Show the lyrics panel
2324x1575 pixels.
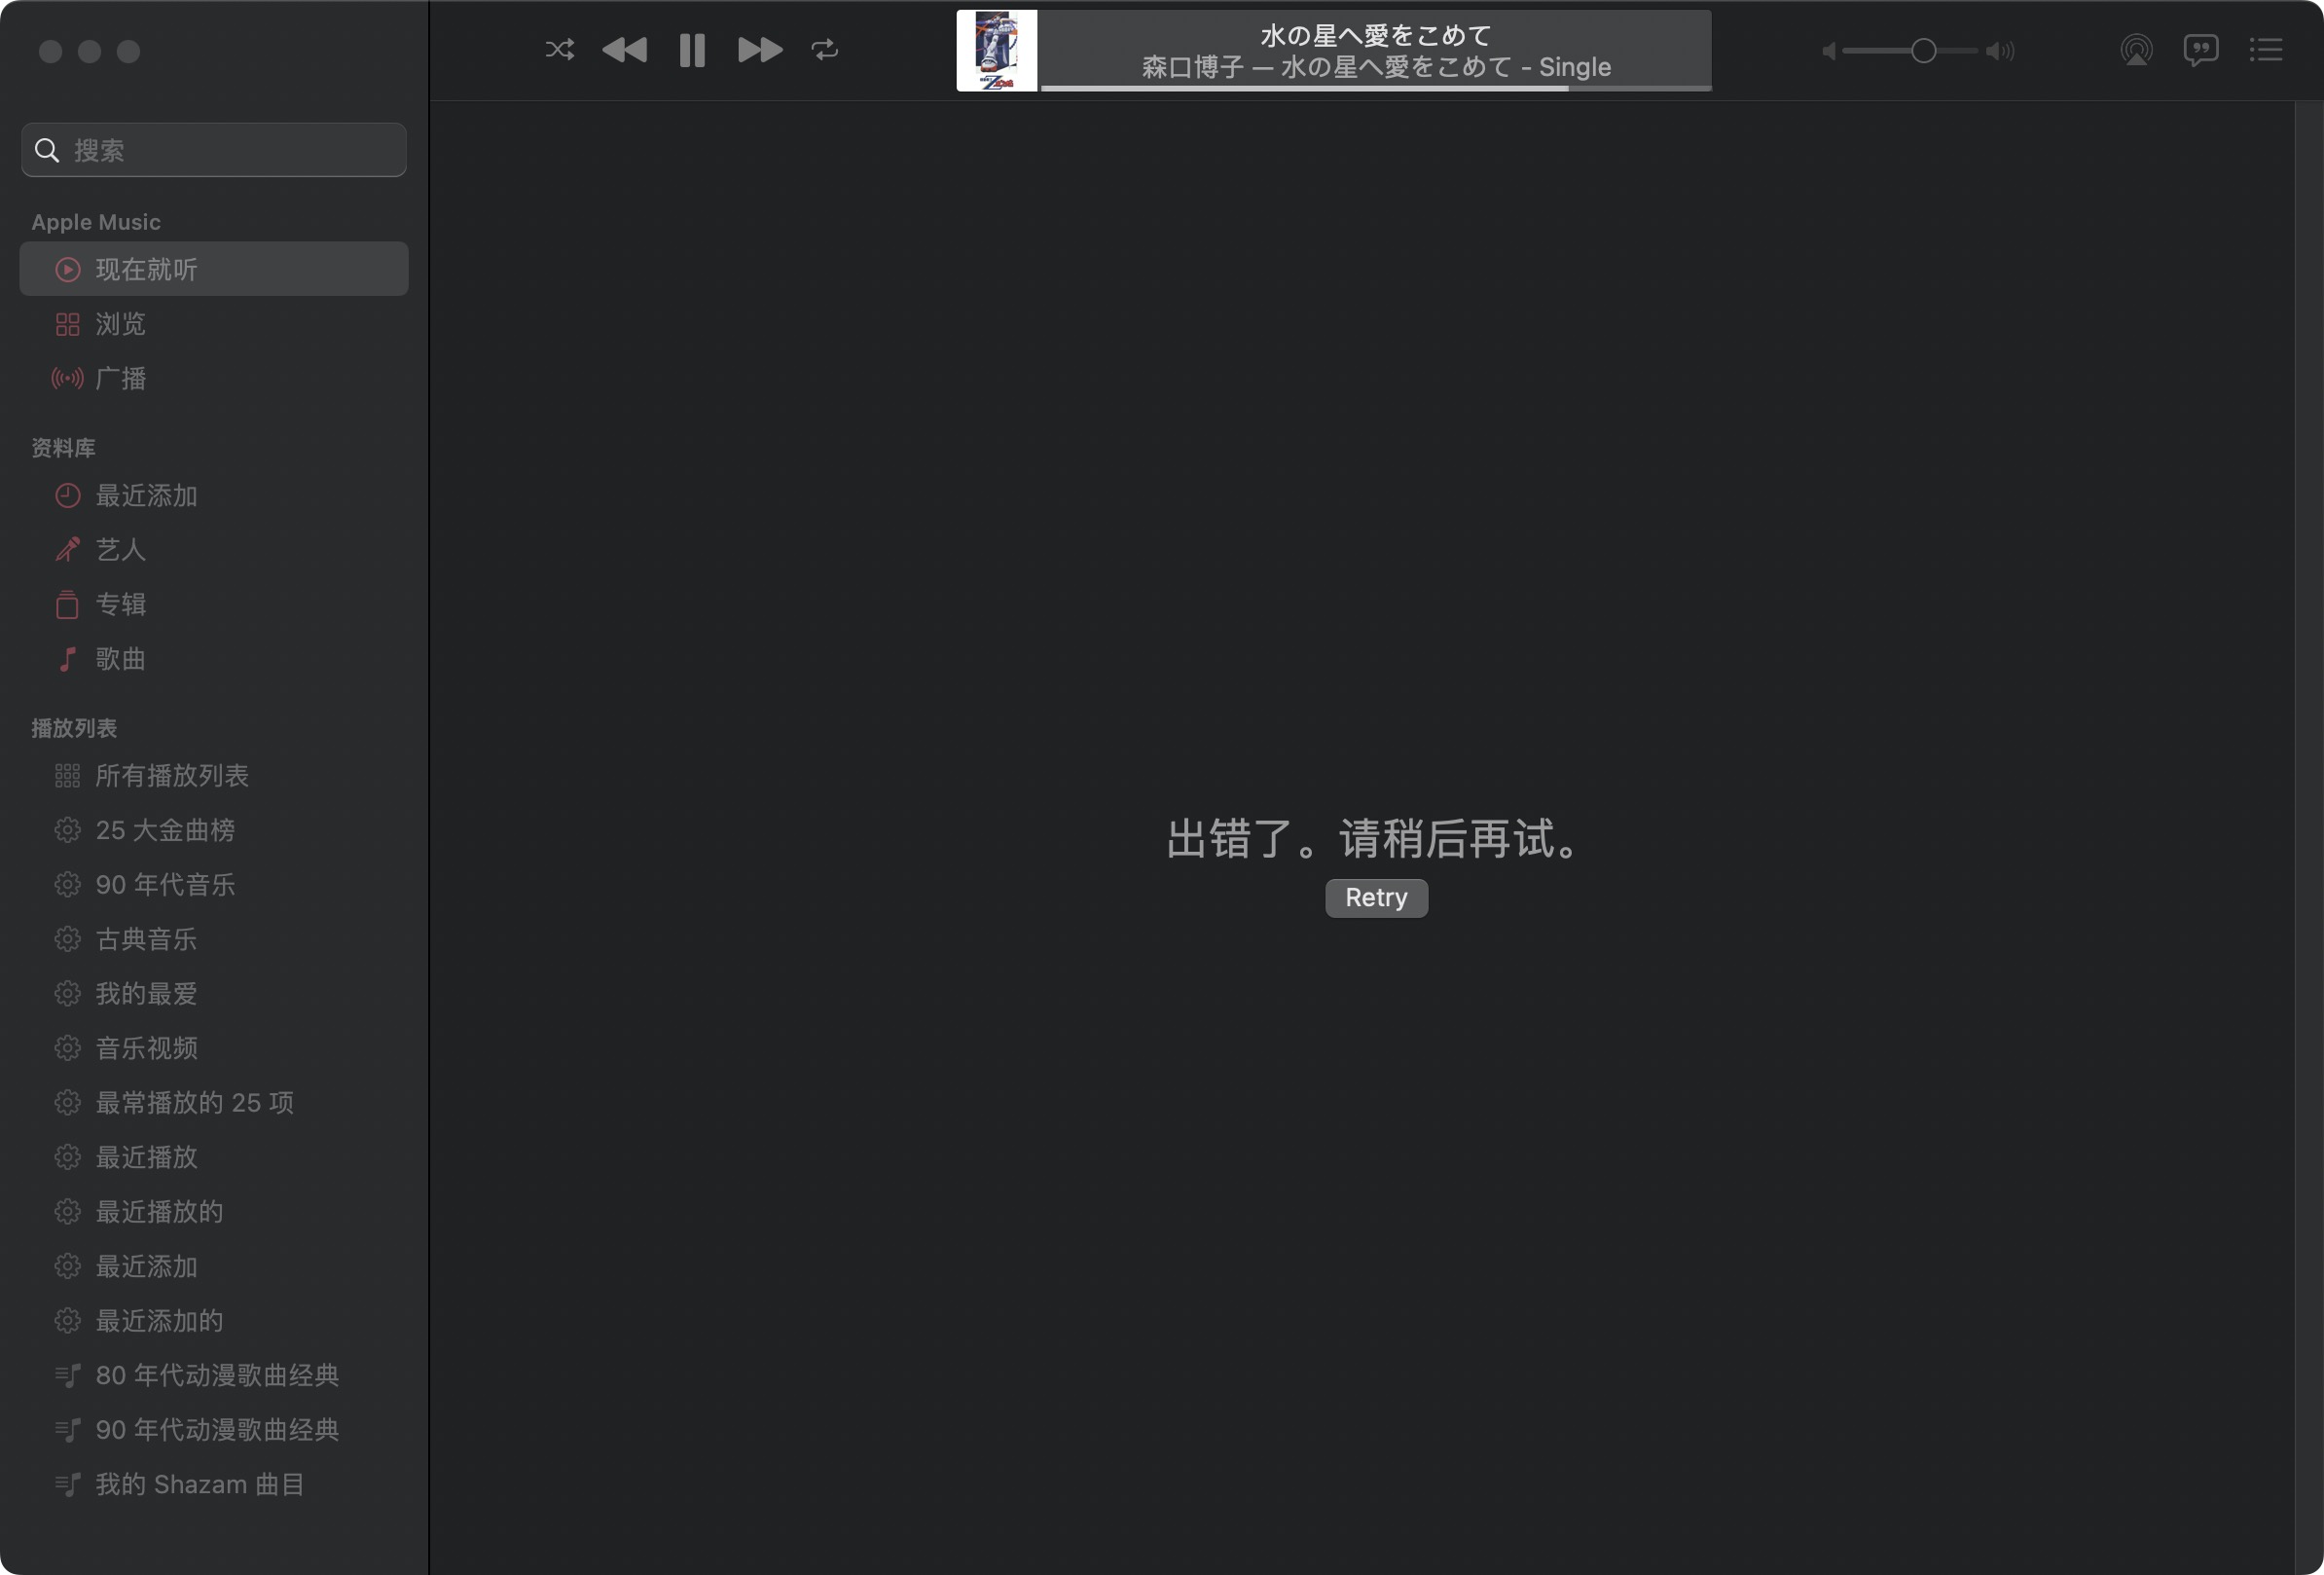[2200, 49]
